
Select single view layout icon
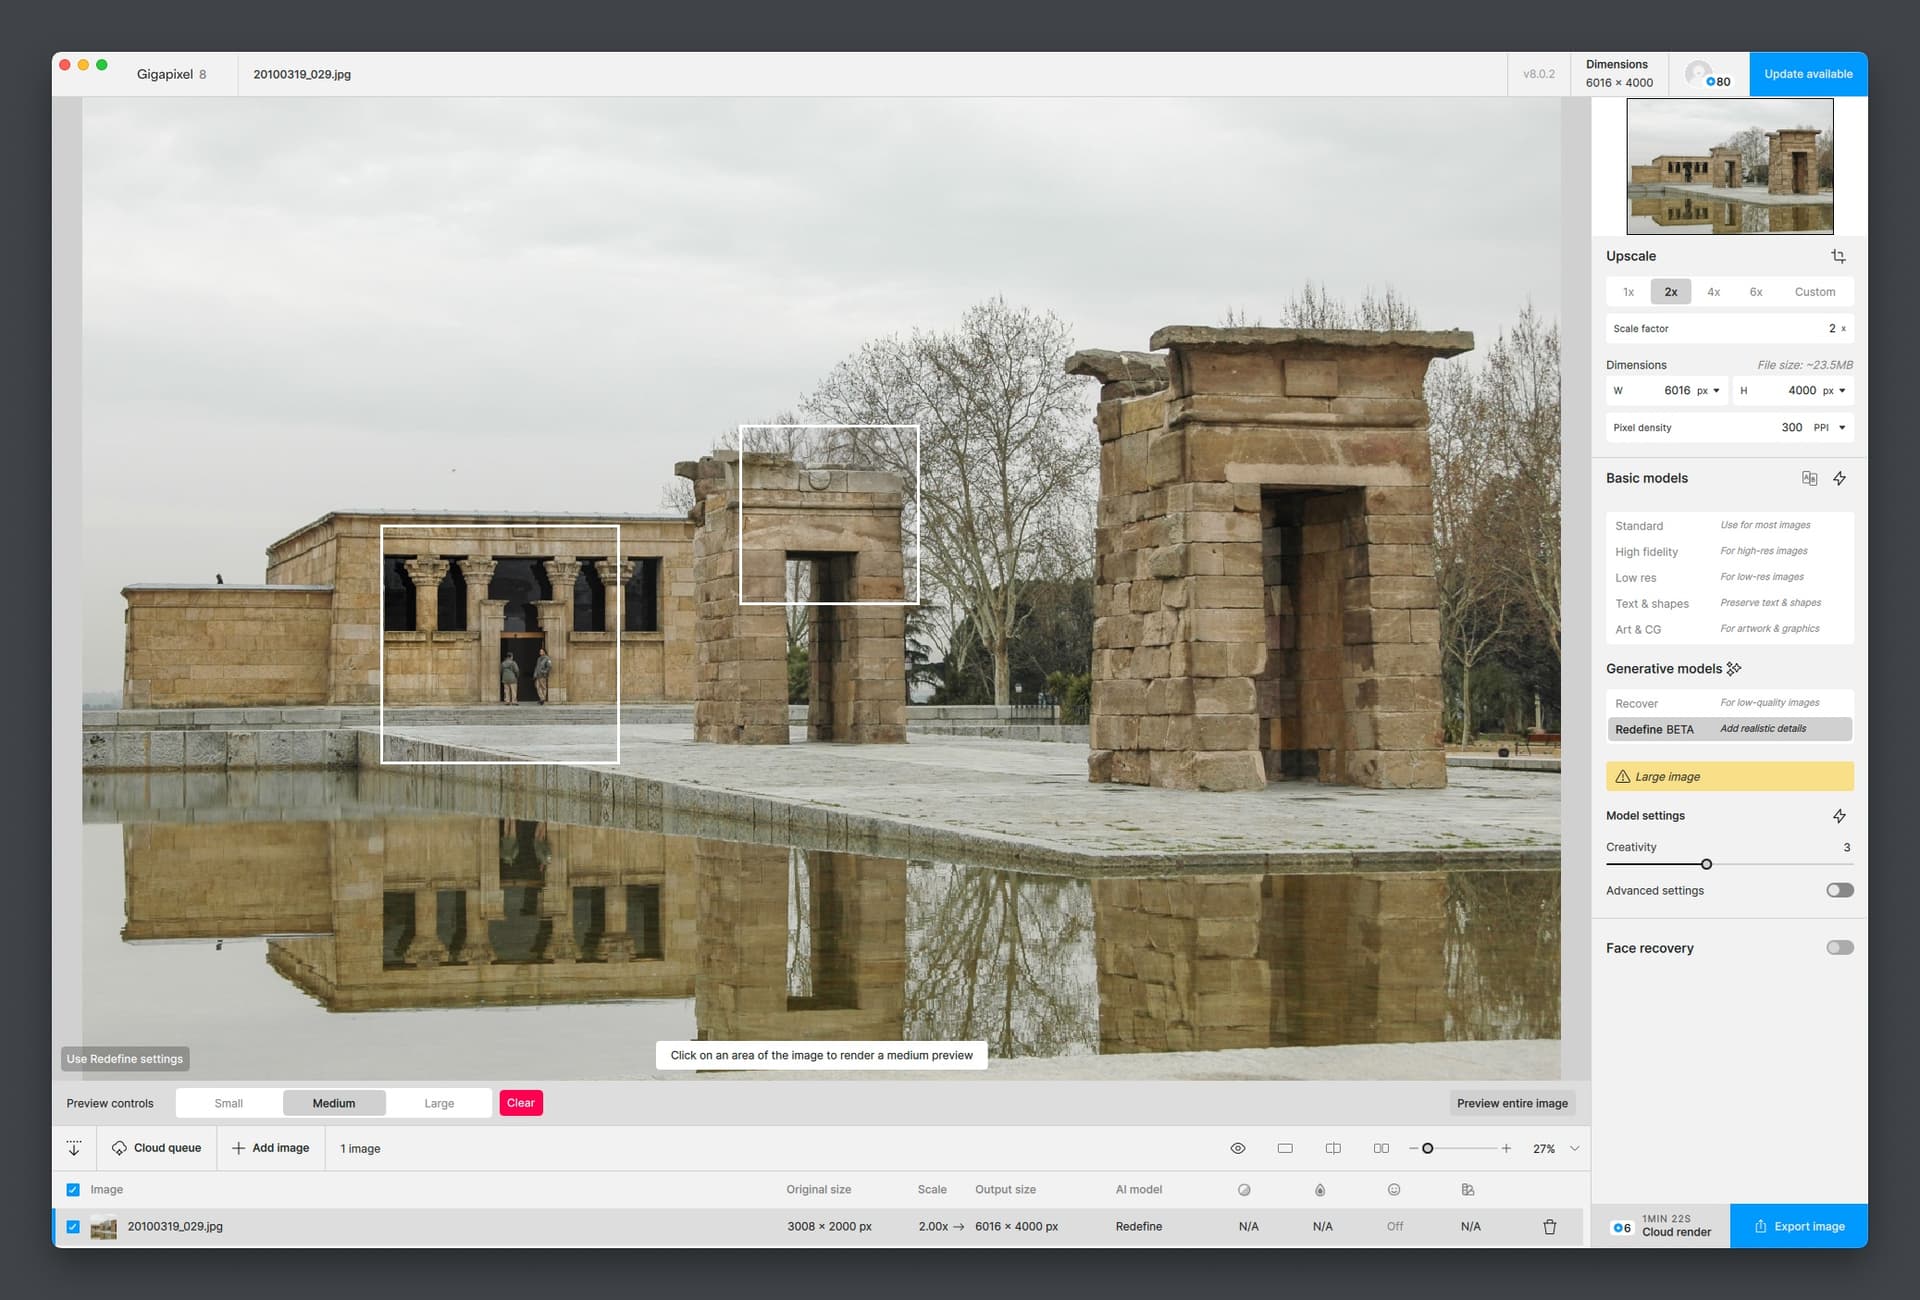1285,1148
